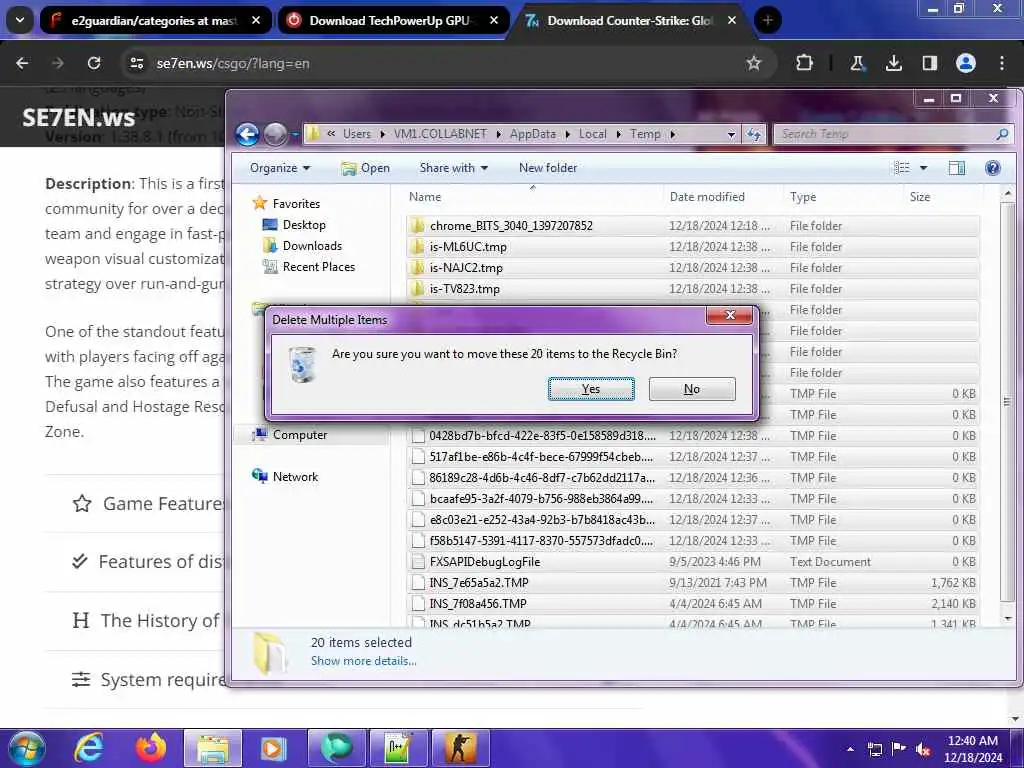Open Chrome side panel icon
The height and width of the screenshot is (768, 1024).
point(929,63)
